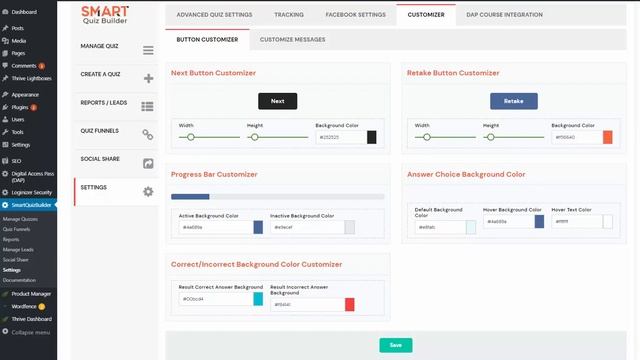Screen dimensions: 640x360
Task: Click Result Correct Answer Background input
Action: pyautogui.click(x=216, y=299)
